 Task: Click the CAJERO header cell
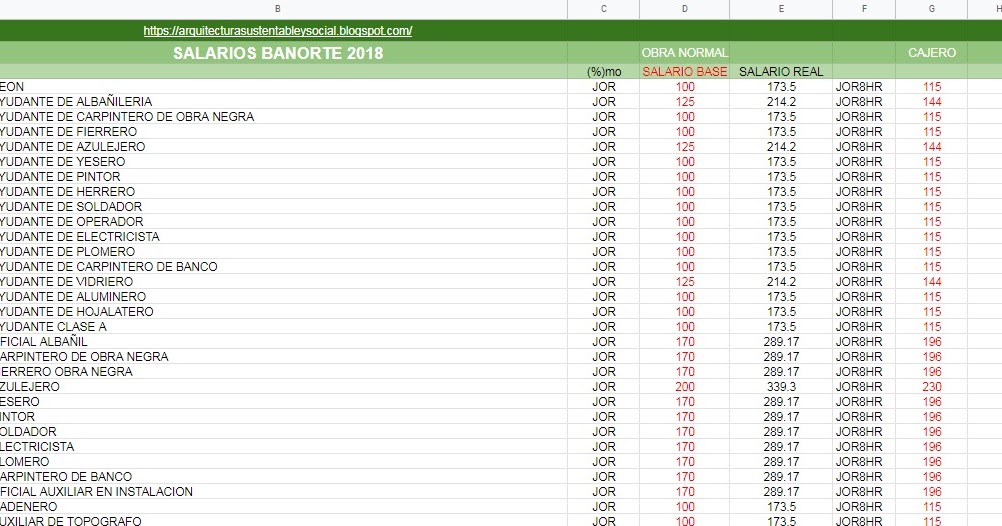coord(931,53)
